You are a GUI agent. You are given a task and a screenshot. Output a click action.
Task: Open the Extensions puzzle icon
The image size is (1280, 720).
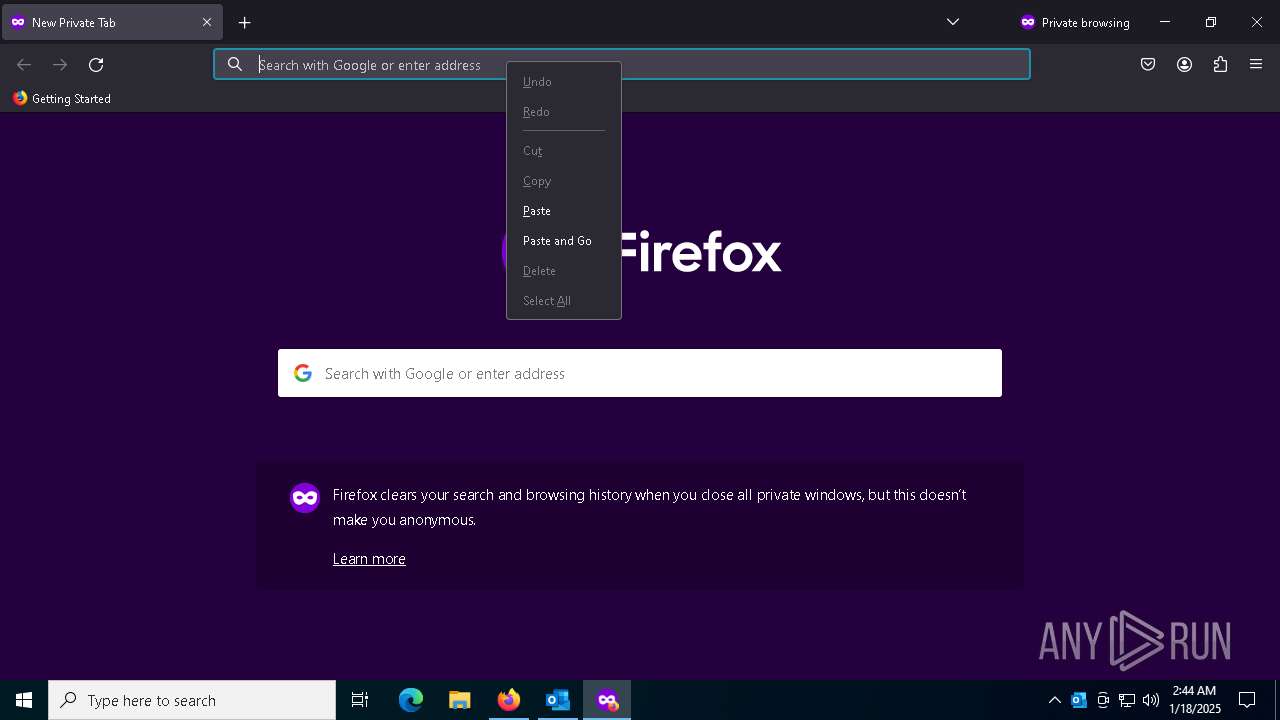click(x=1220, y=65)
